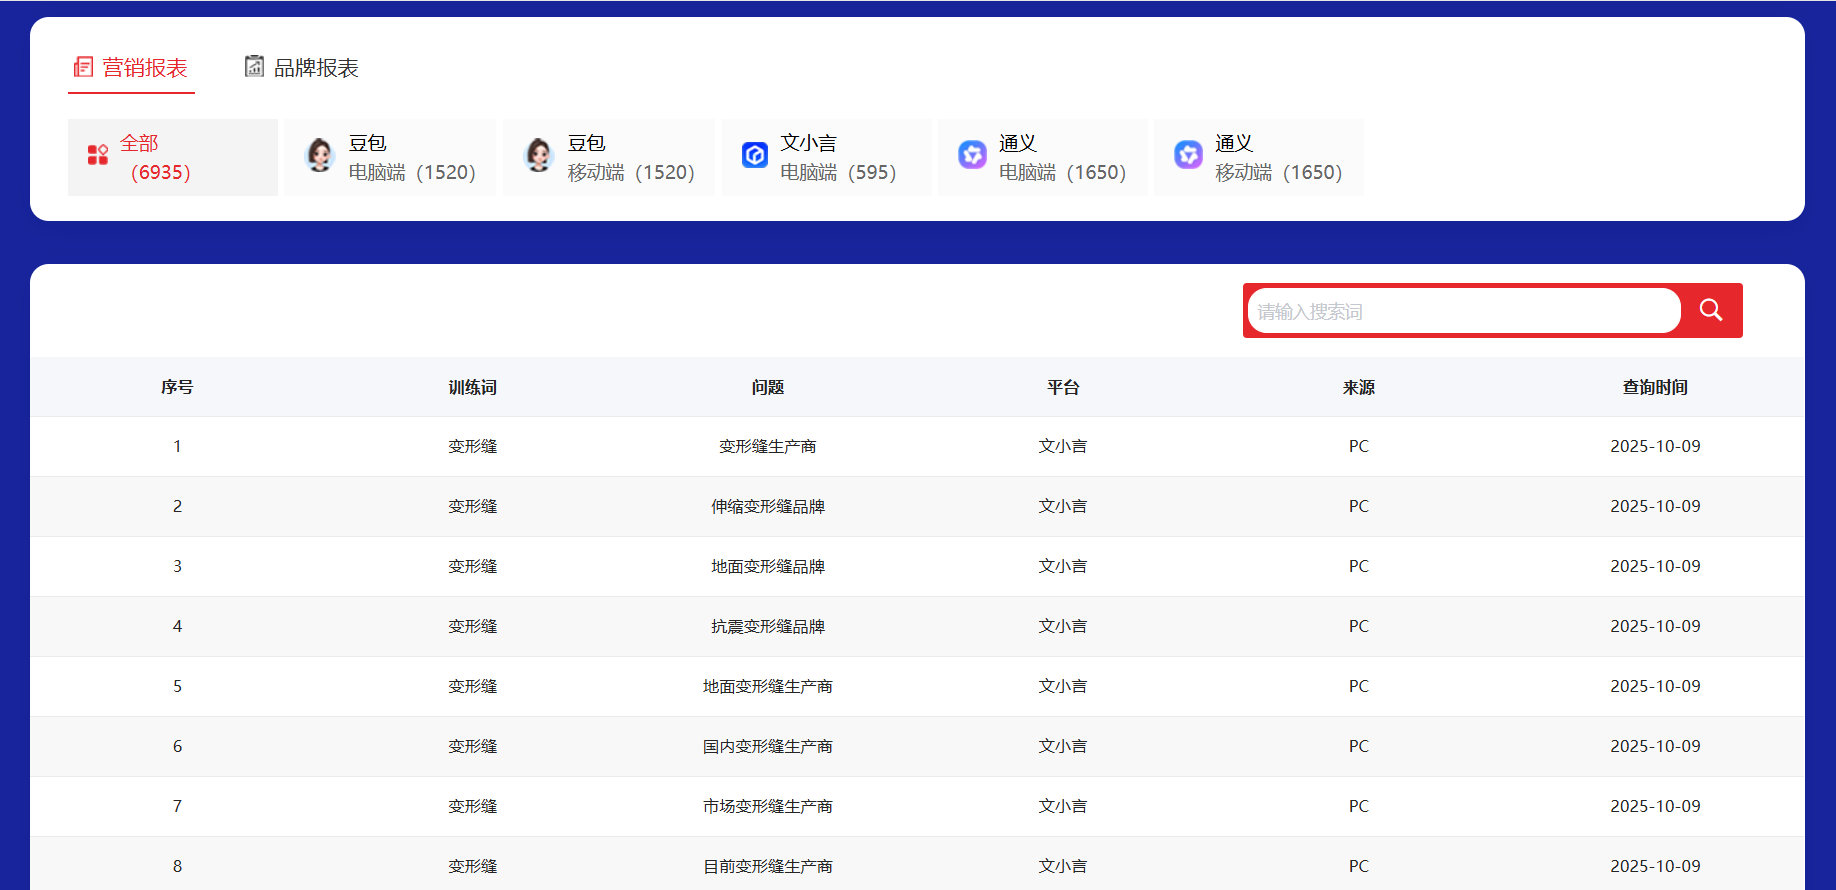
Task: Click the 来源 column header
Action: pos(1359,387)
